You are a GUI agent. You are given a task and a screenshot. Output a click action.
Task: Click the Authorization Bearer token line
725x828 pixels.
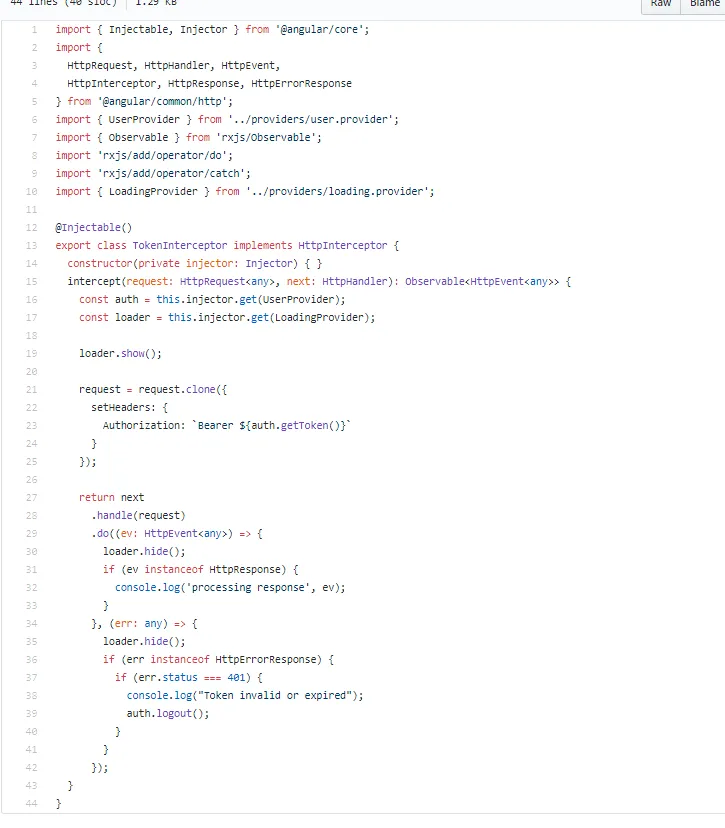point(227,425)
